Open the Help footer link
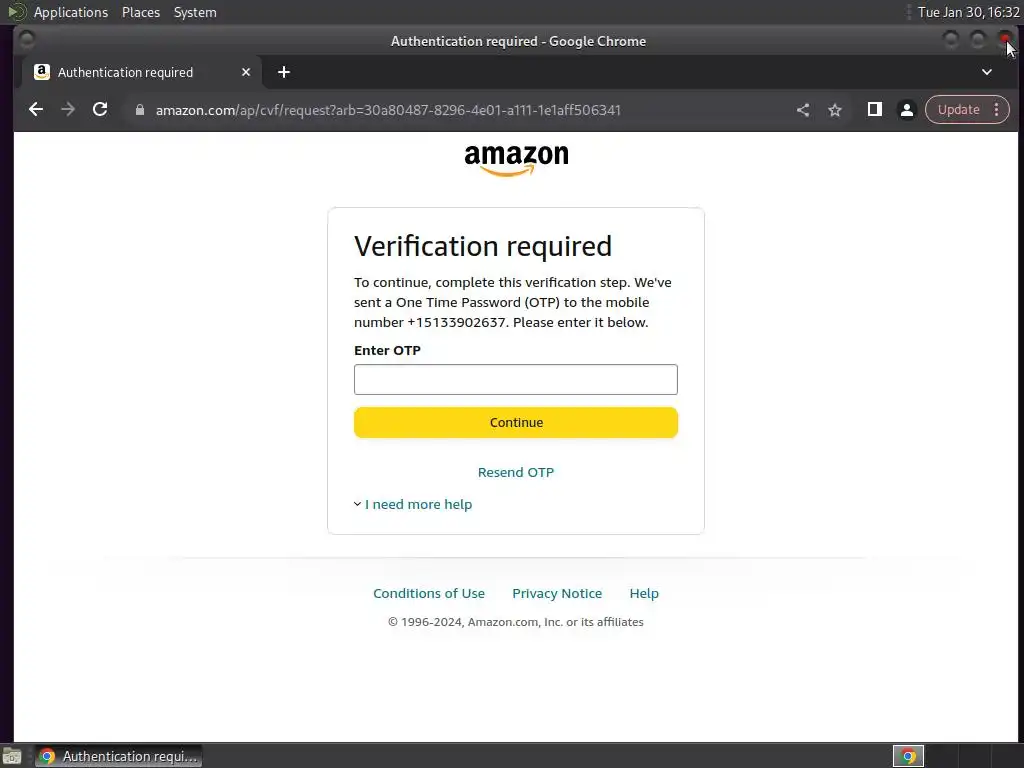 [x=644, y=593]
